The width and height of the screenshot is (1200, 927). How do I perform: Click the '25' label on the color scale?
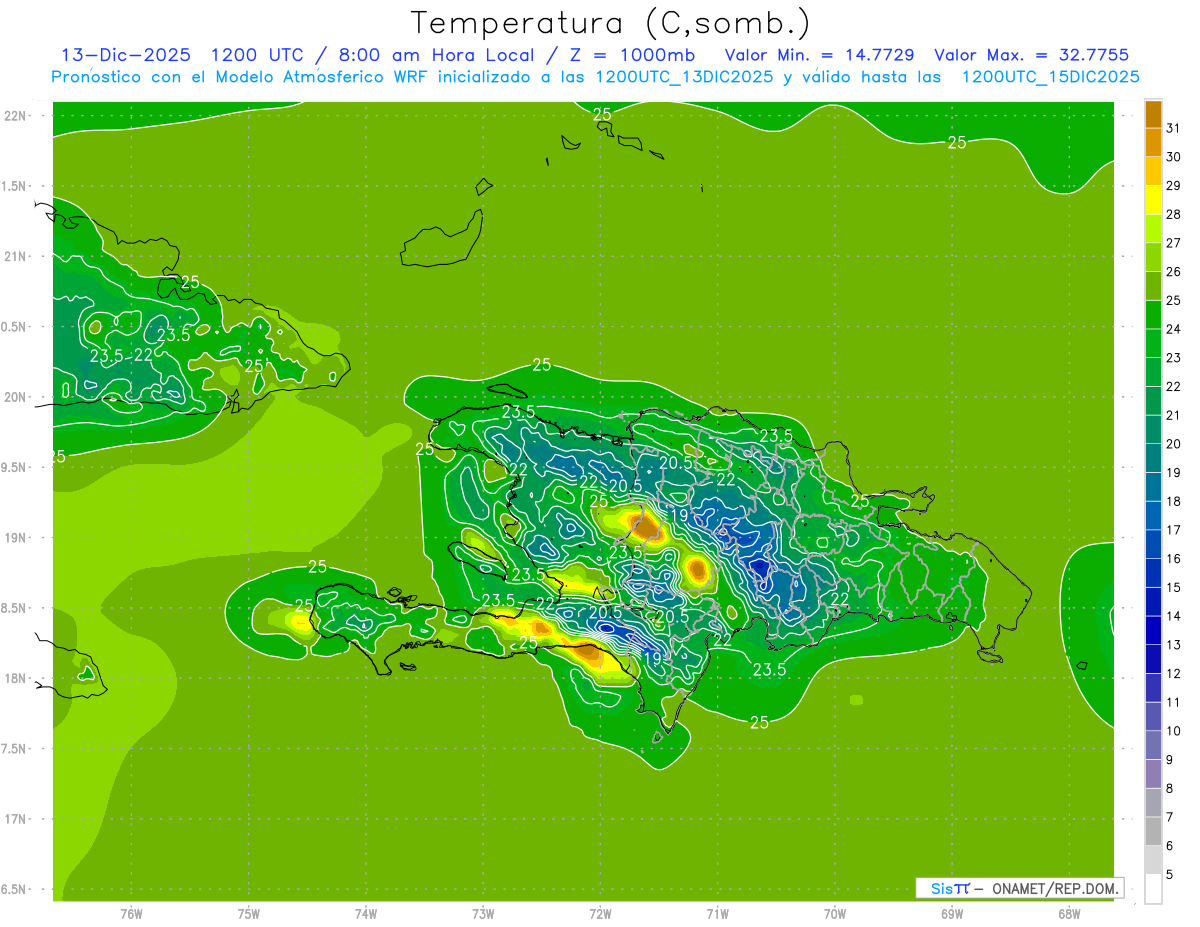pyautogui.click(x=1173, y=300)
